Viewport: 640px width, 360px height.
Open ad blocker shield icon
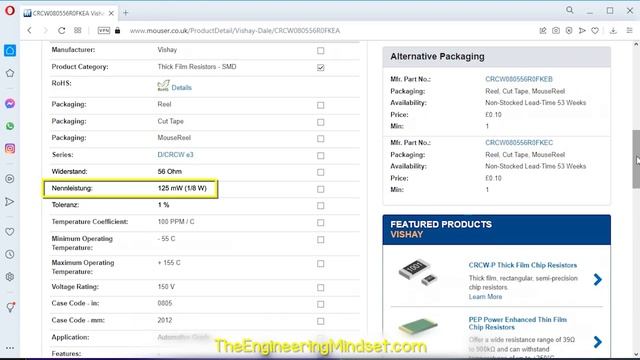tap(569, 31)
